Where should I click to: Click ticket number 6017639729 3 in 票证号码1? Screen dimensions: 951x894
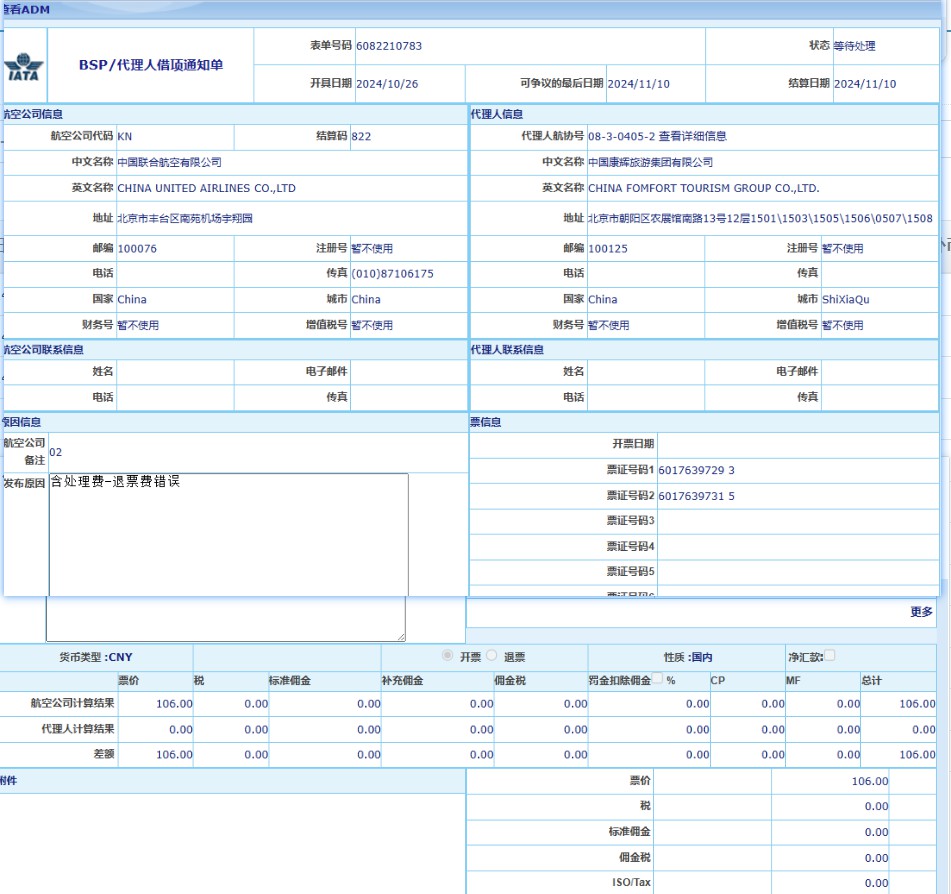pyautogui.click(x=696, y=470)
